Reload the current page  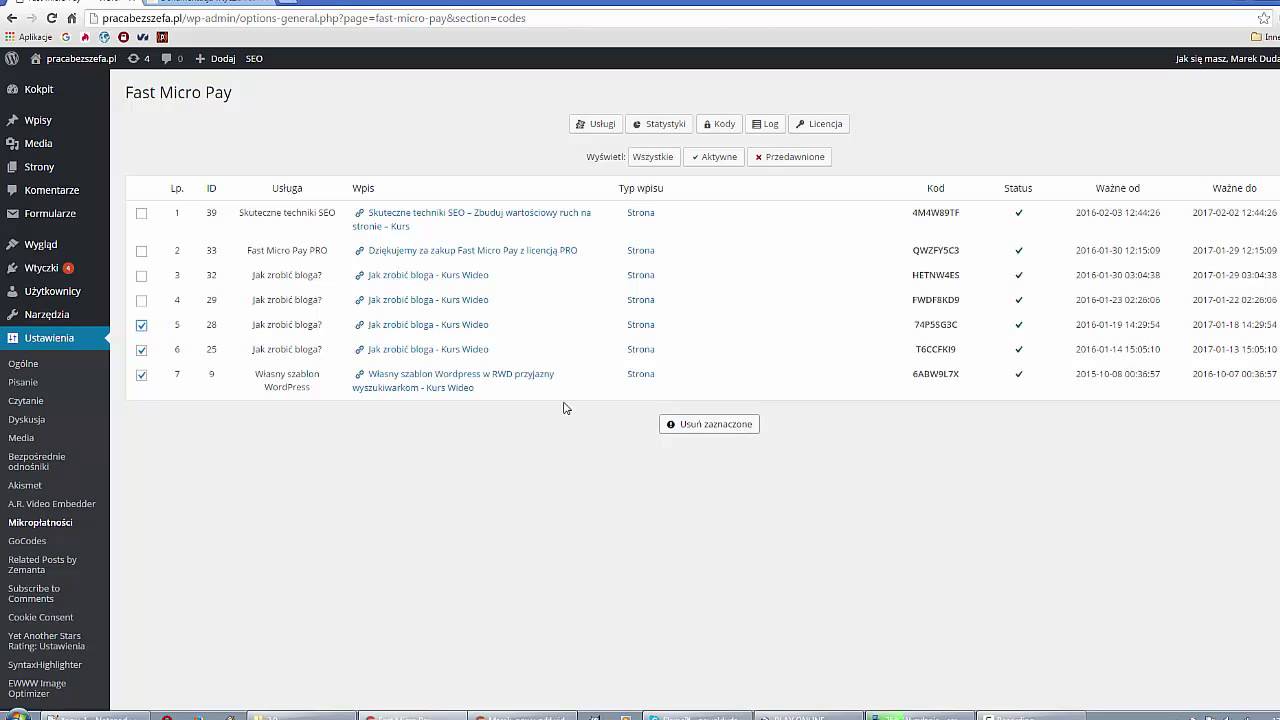[x=52, y=18]
